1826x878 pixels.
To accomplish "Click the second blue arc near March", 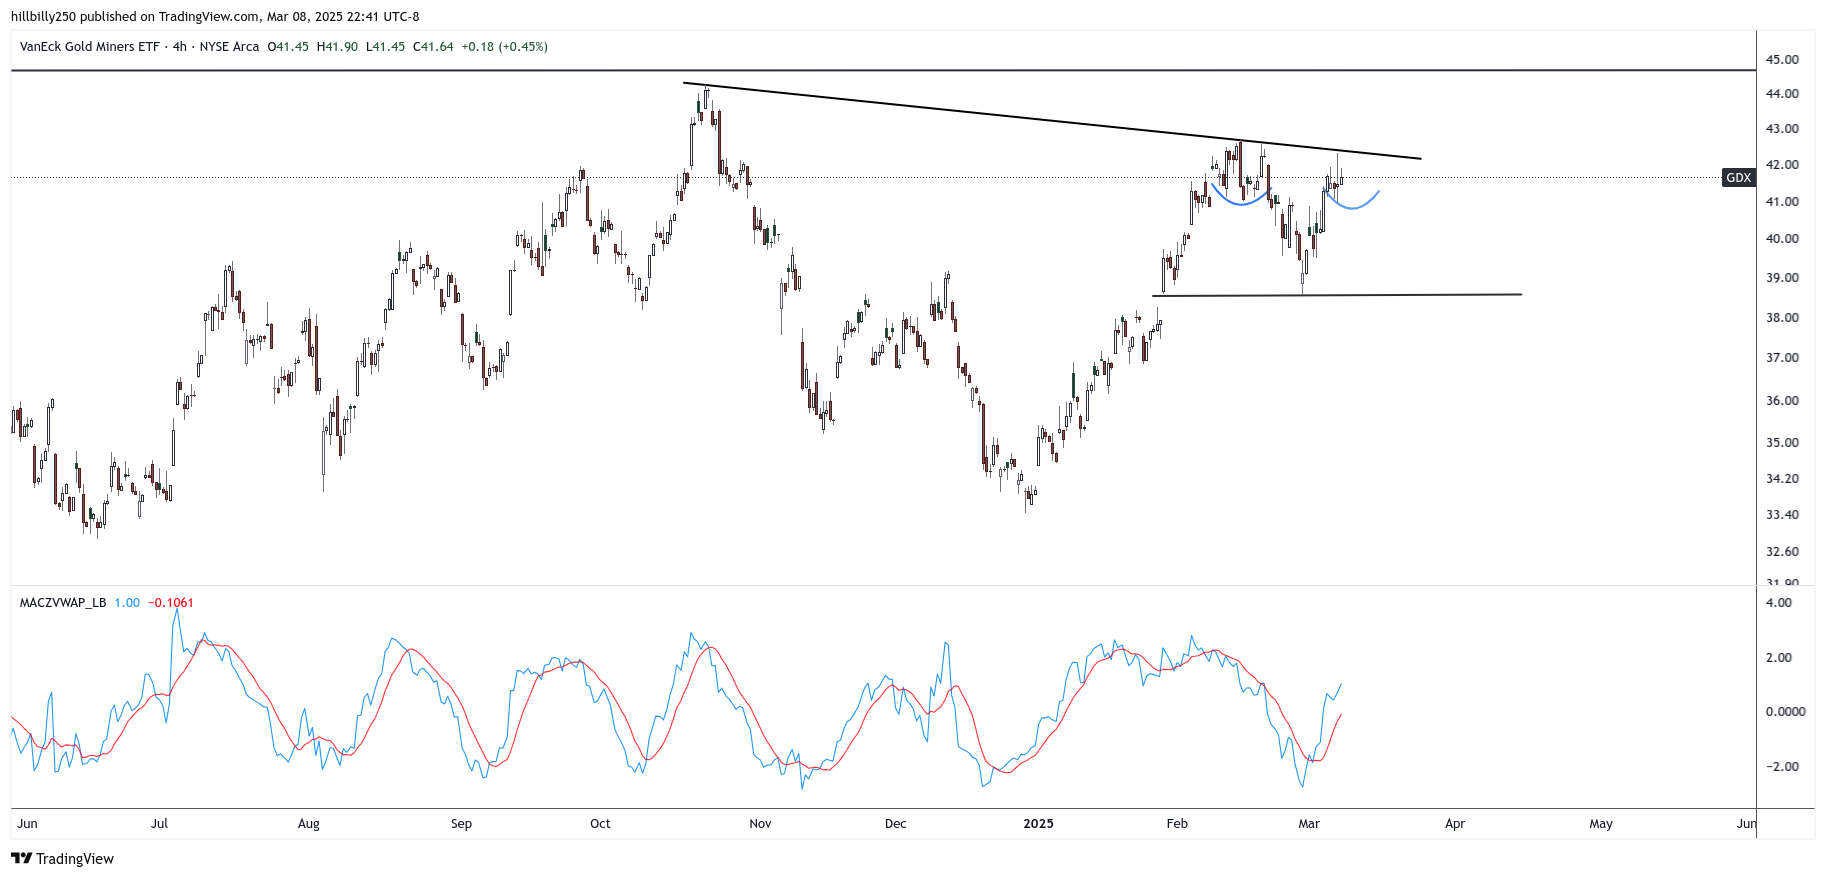I will 1353,207.
